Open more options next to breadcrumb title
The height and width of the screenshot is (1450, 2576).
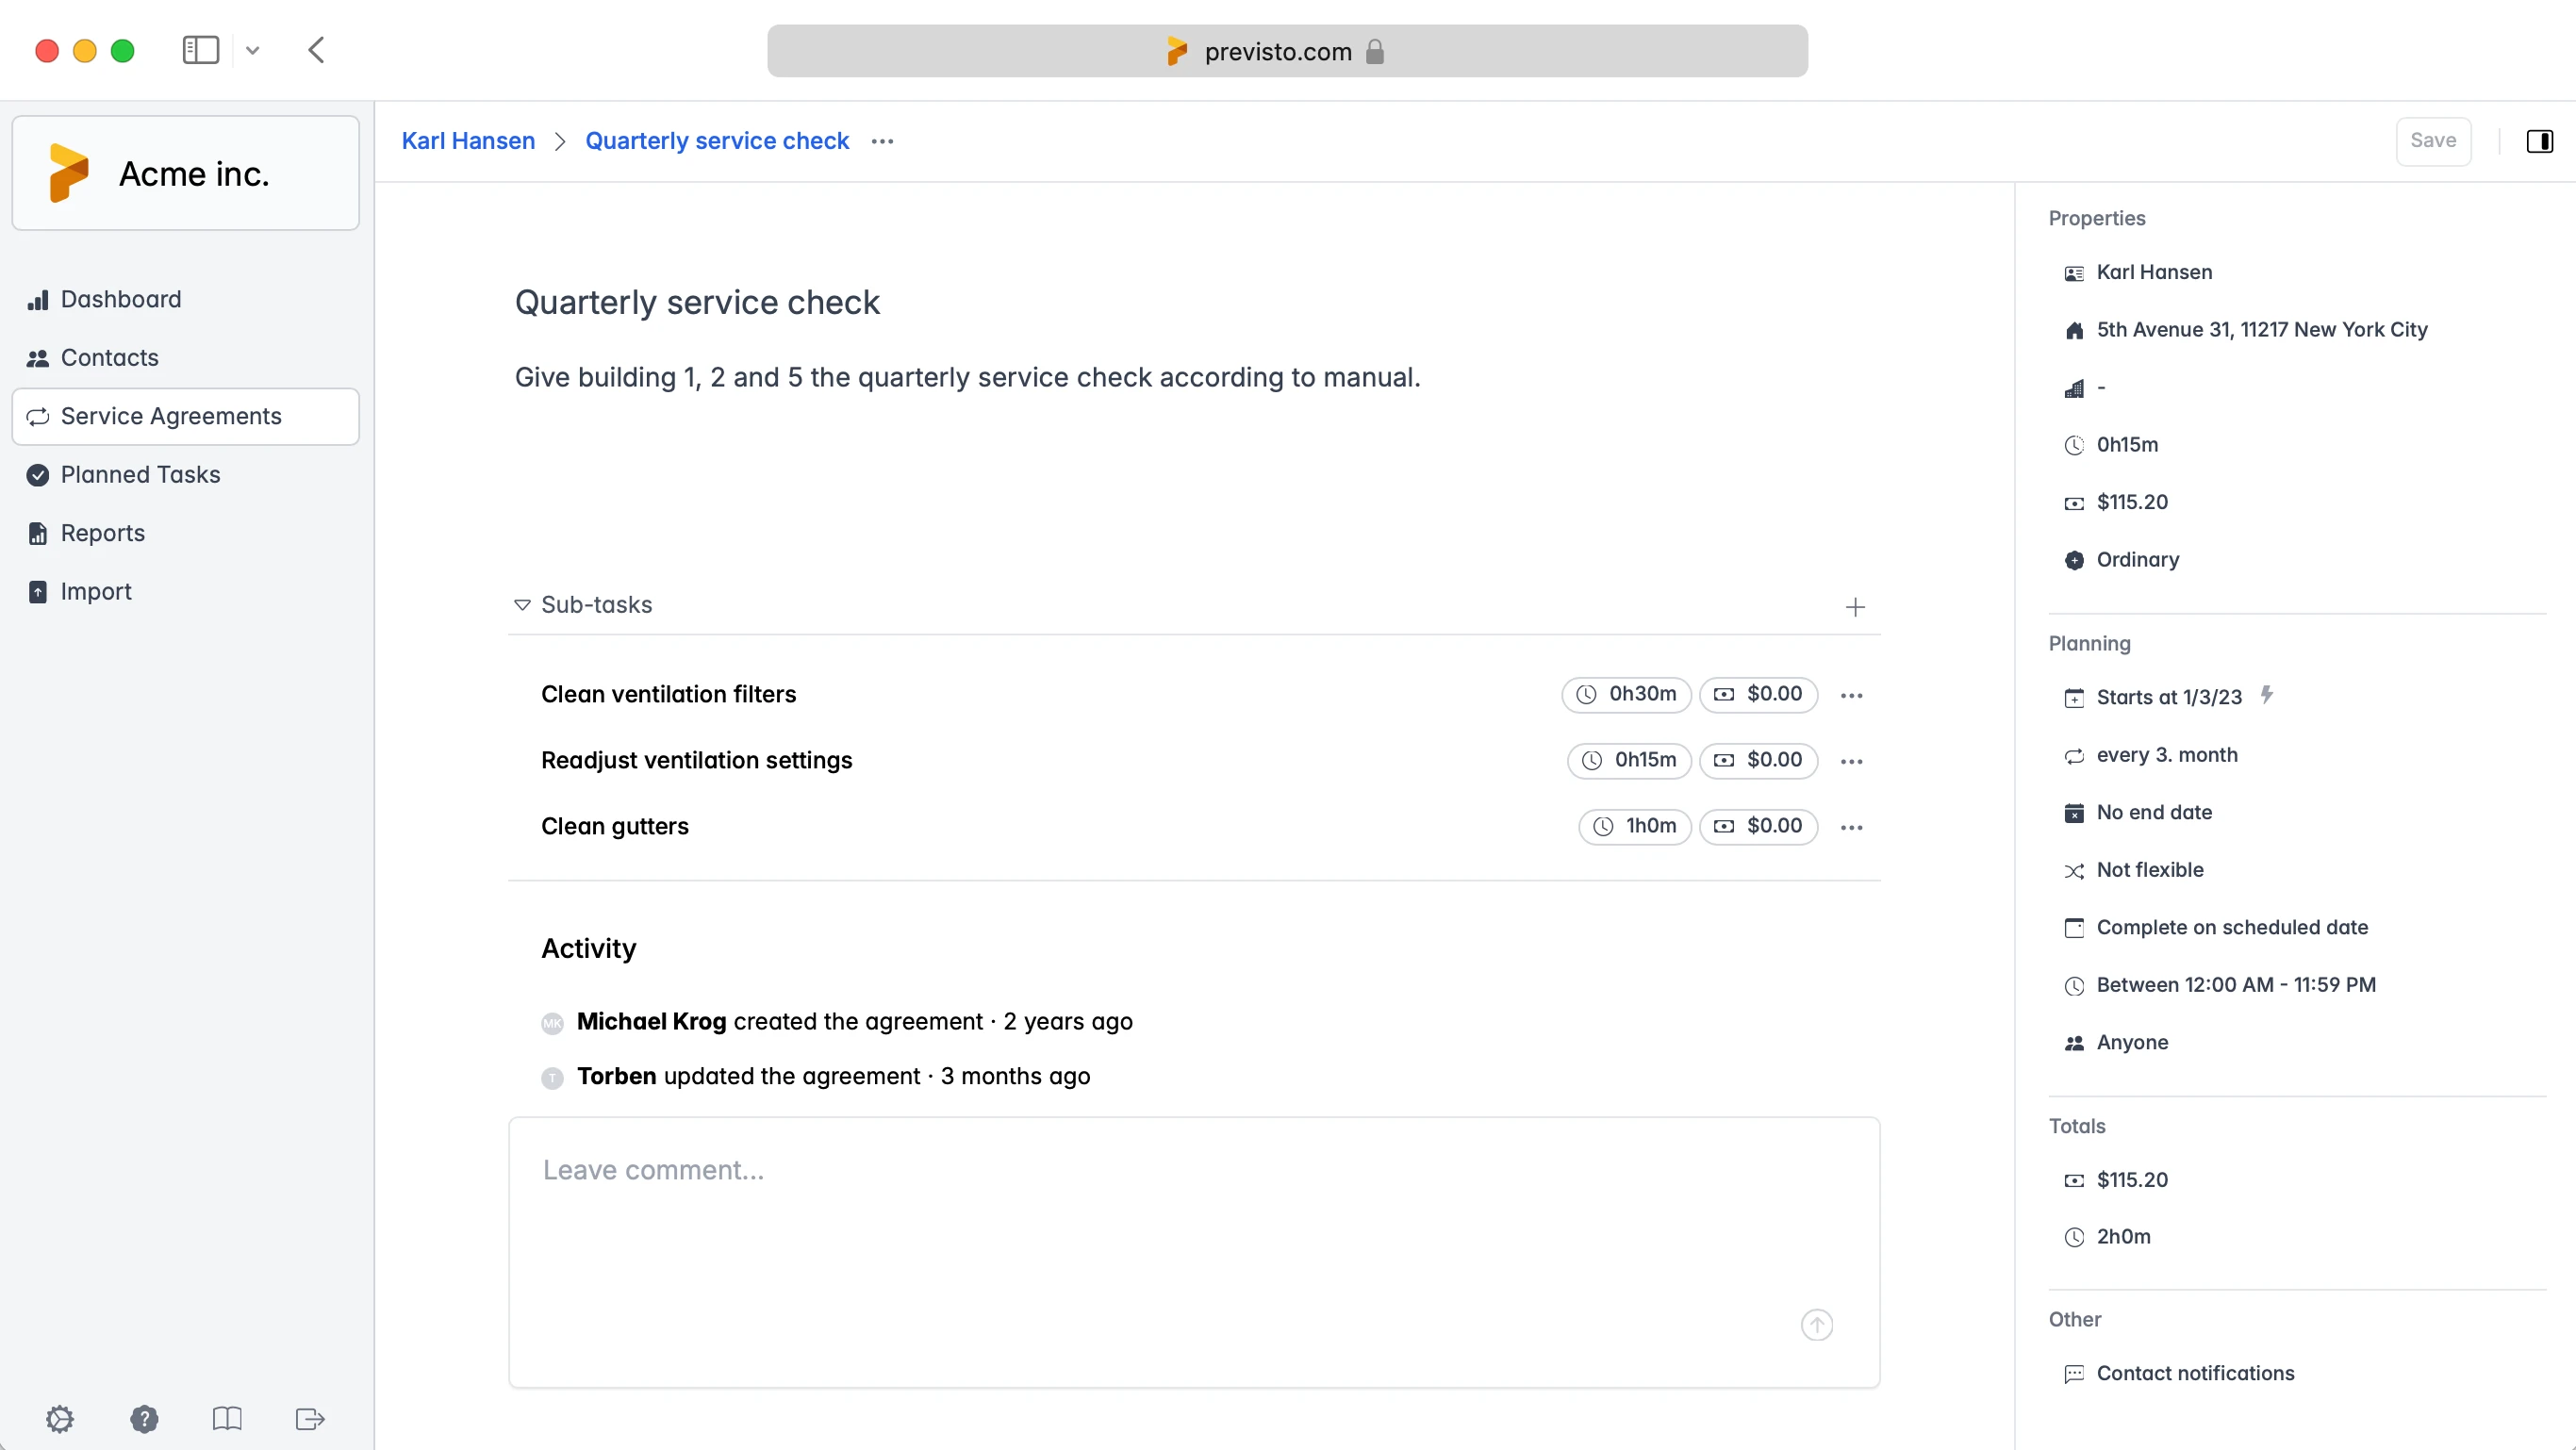(882, 141)
